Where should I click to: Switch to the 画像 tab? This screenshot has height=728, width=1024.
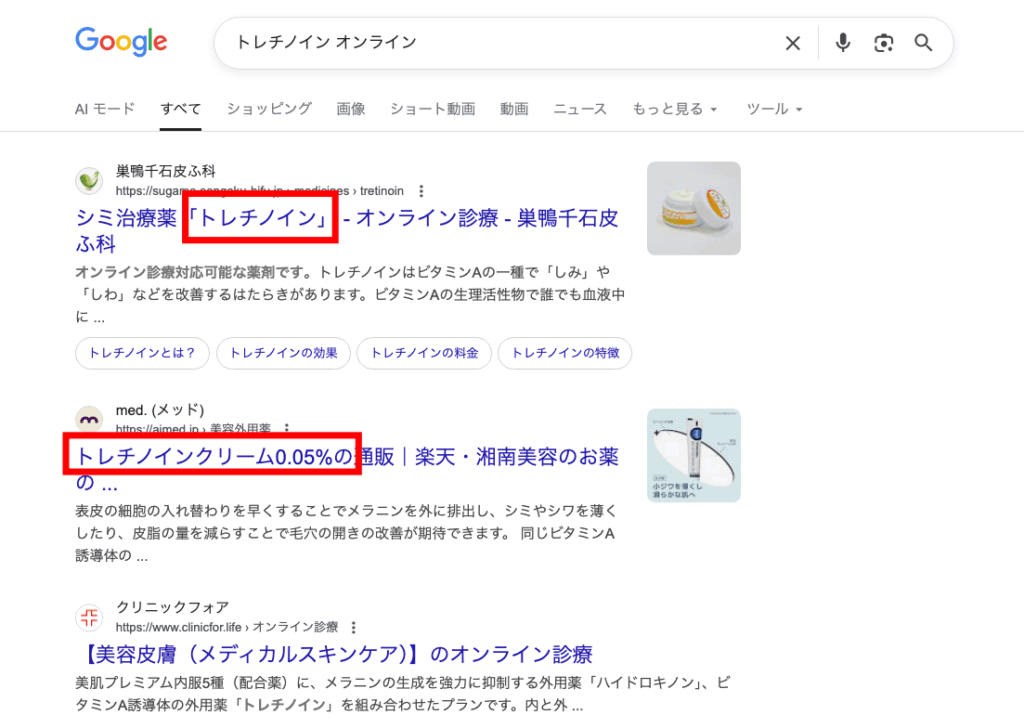click(351, 109)
